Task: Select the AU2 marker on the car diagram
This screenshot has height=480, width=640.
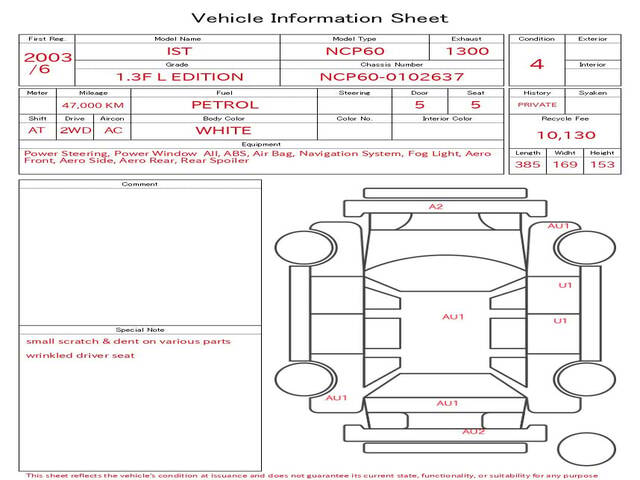Action: 473,431
